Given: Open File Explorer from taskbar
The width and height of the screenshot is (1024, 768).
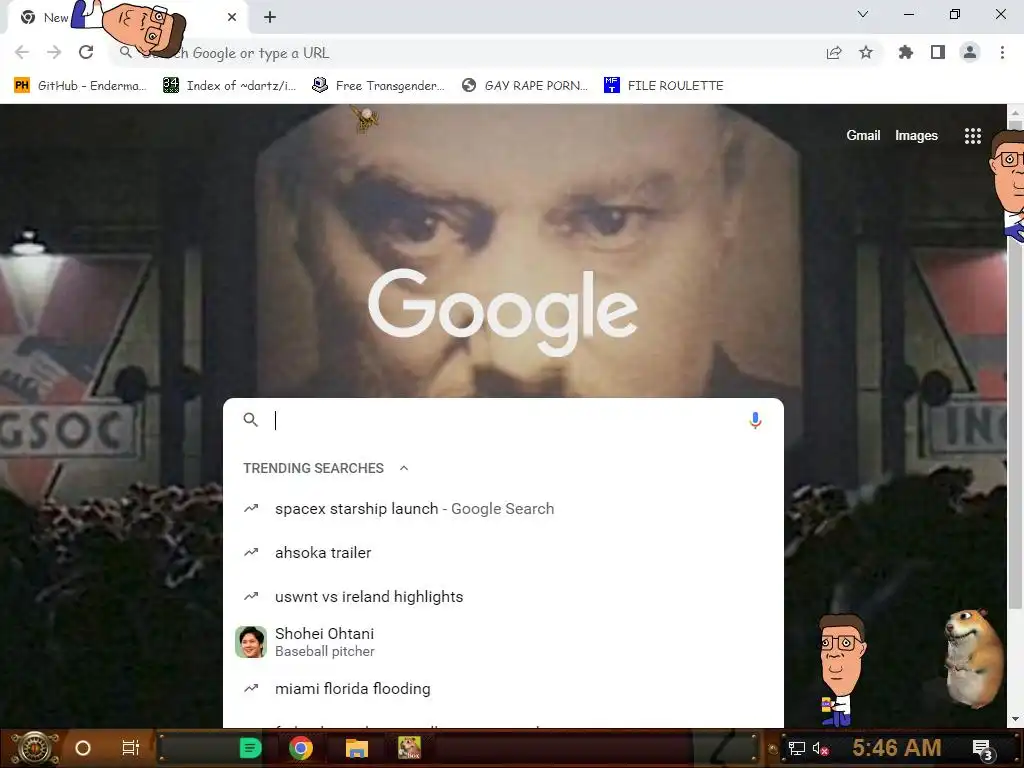Looking at the screenshot, I should pyautogui.click(x=357, y=748).
